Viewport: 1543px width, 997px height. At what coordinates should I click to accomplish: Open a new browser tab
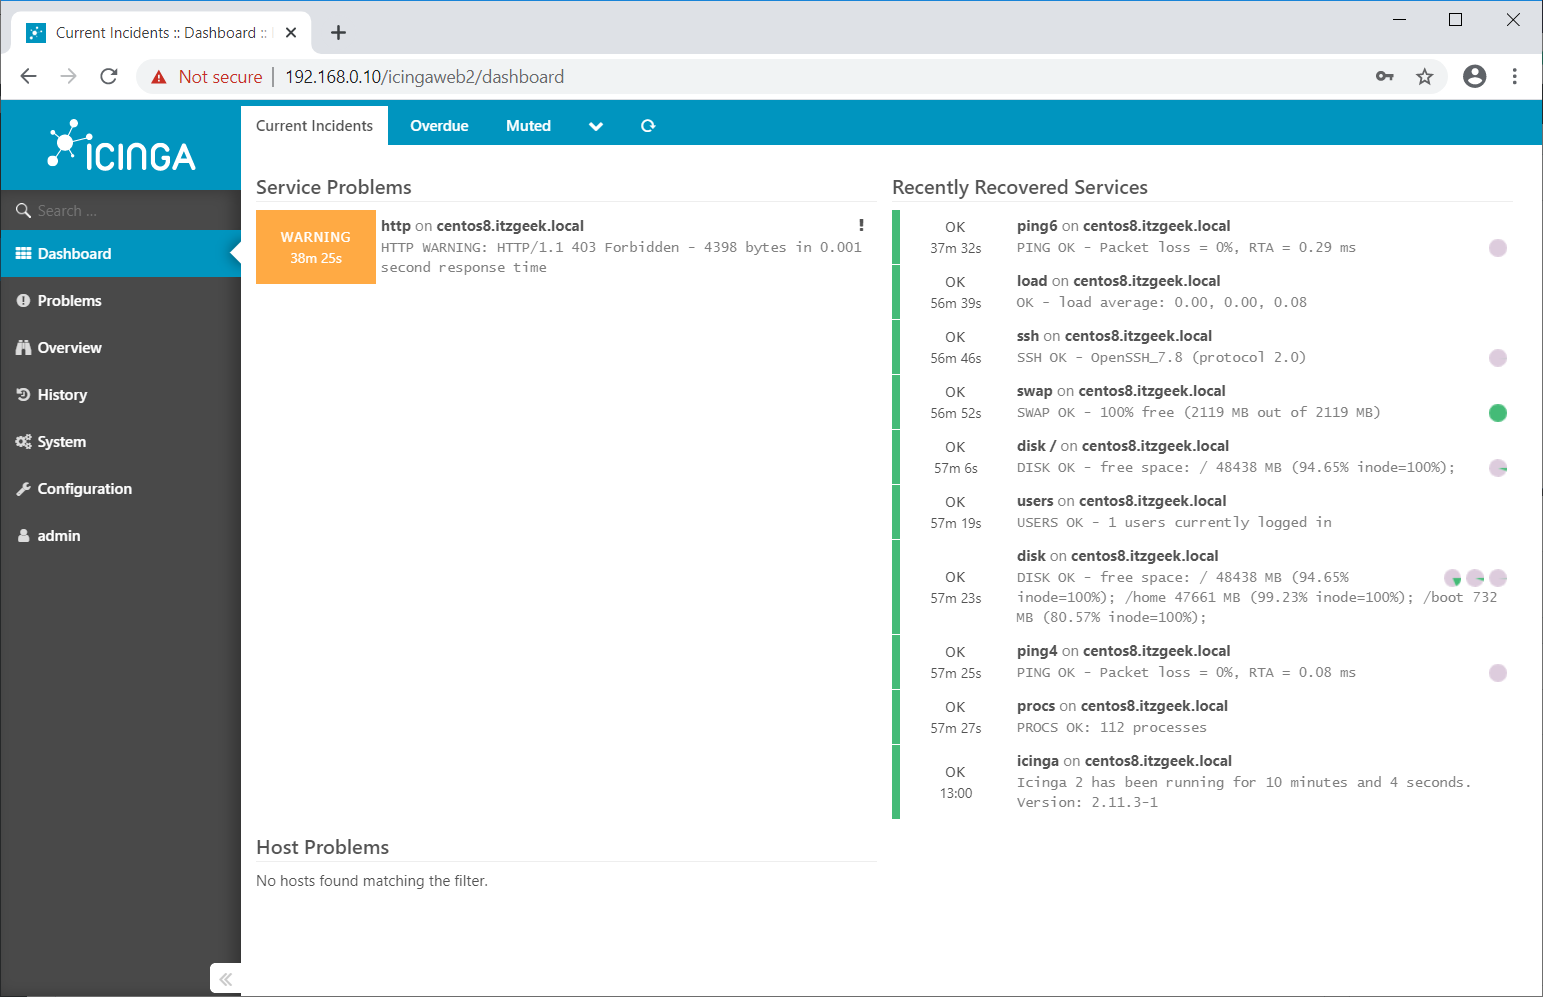point(339,33)
